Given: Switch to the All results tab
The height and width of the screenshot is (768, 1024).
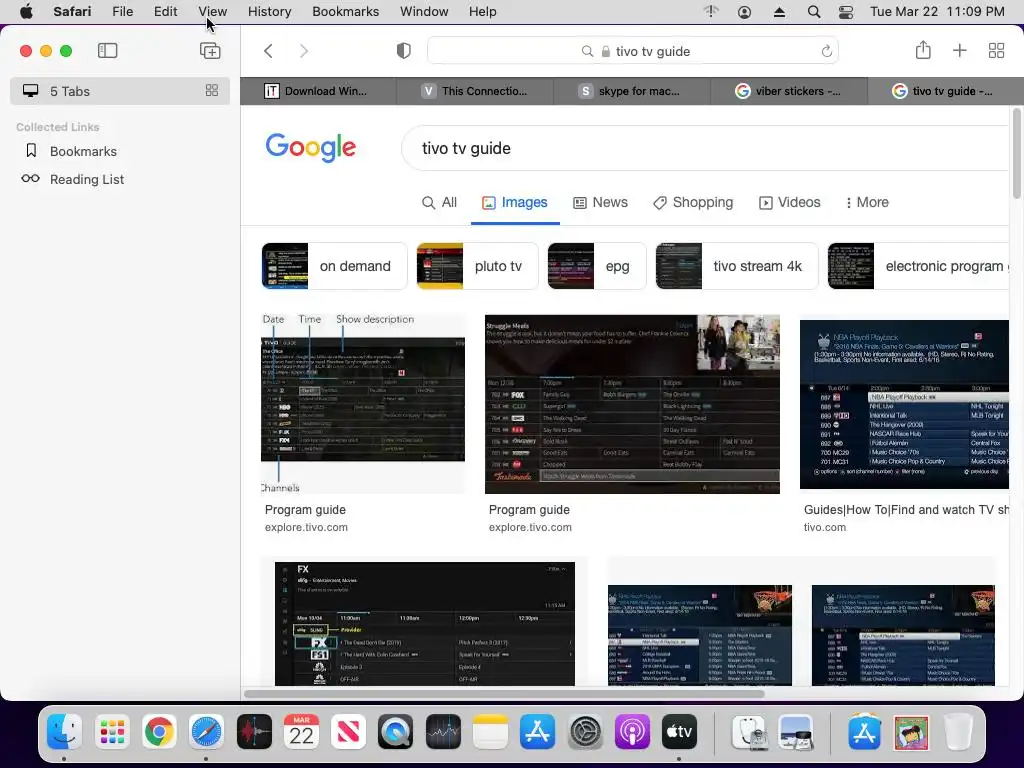Looking at the screenshot, I should pos(440,202).
